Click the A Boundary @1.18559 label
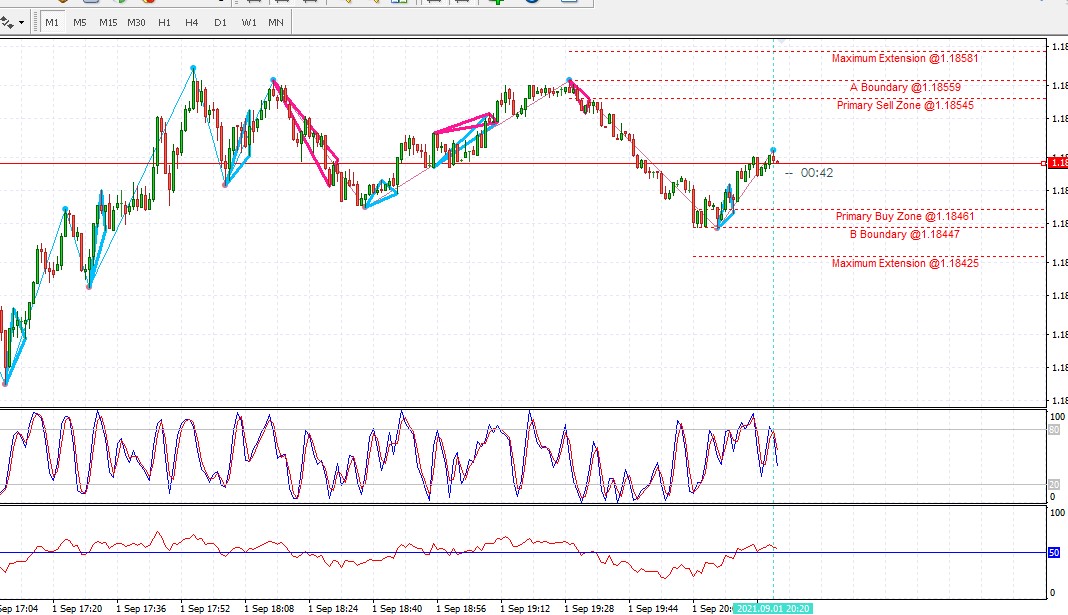Image resolution: width=1068 pixels, height=615 pixels. 904,87
